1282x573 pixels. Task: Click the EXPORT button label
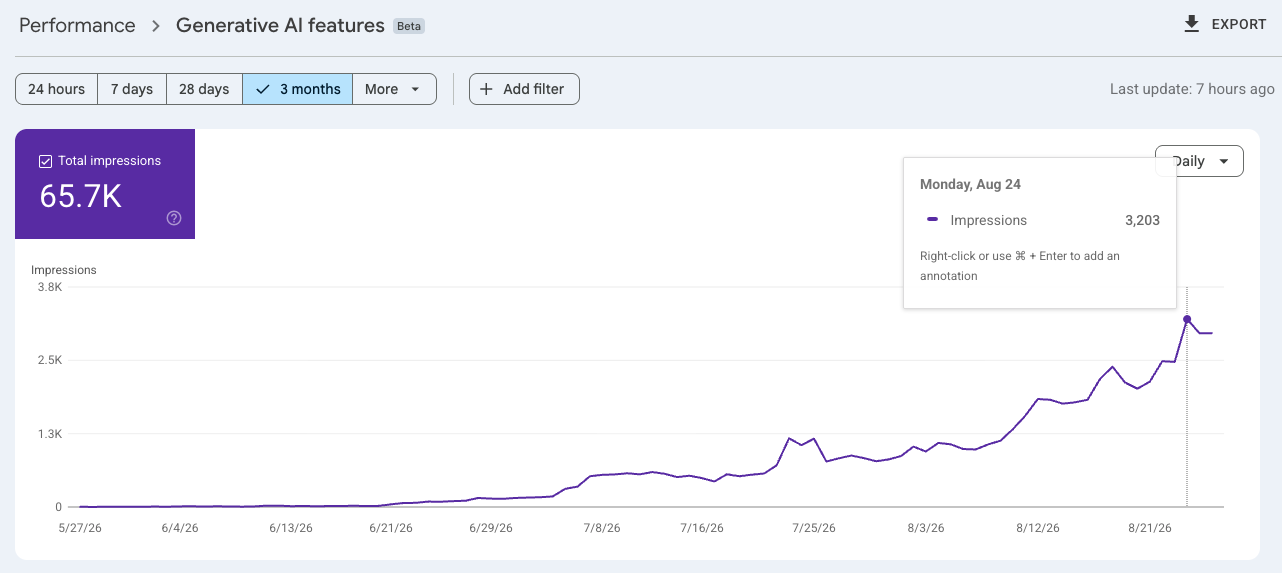pyautogui.click(x=1239, y=24)
